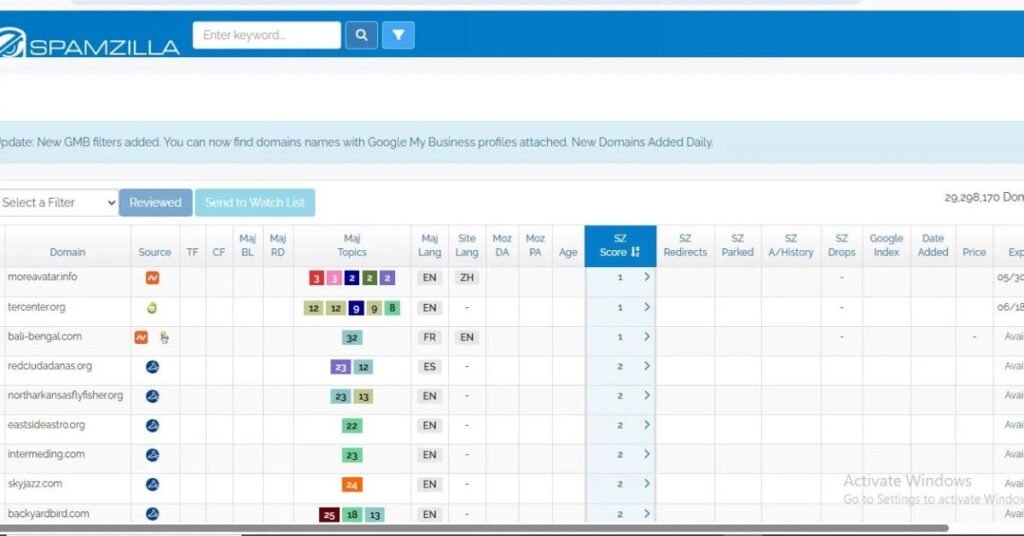1024x536 pixels.
Task: Sort by the SZ A/History column header
Action: [791, 245]
